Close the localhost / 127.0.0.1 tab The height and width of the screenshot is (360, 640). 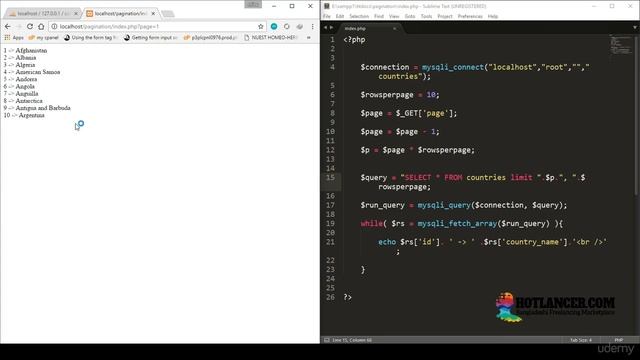(x=76, y=14)
